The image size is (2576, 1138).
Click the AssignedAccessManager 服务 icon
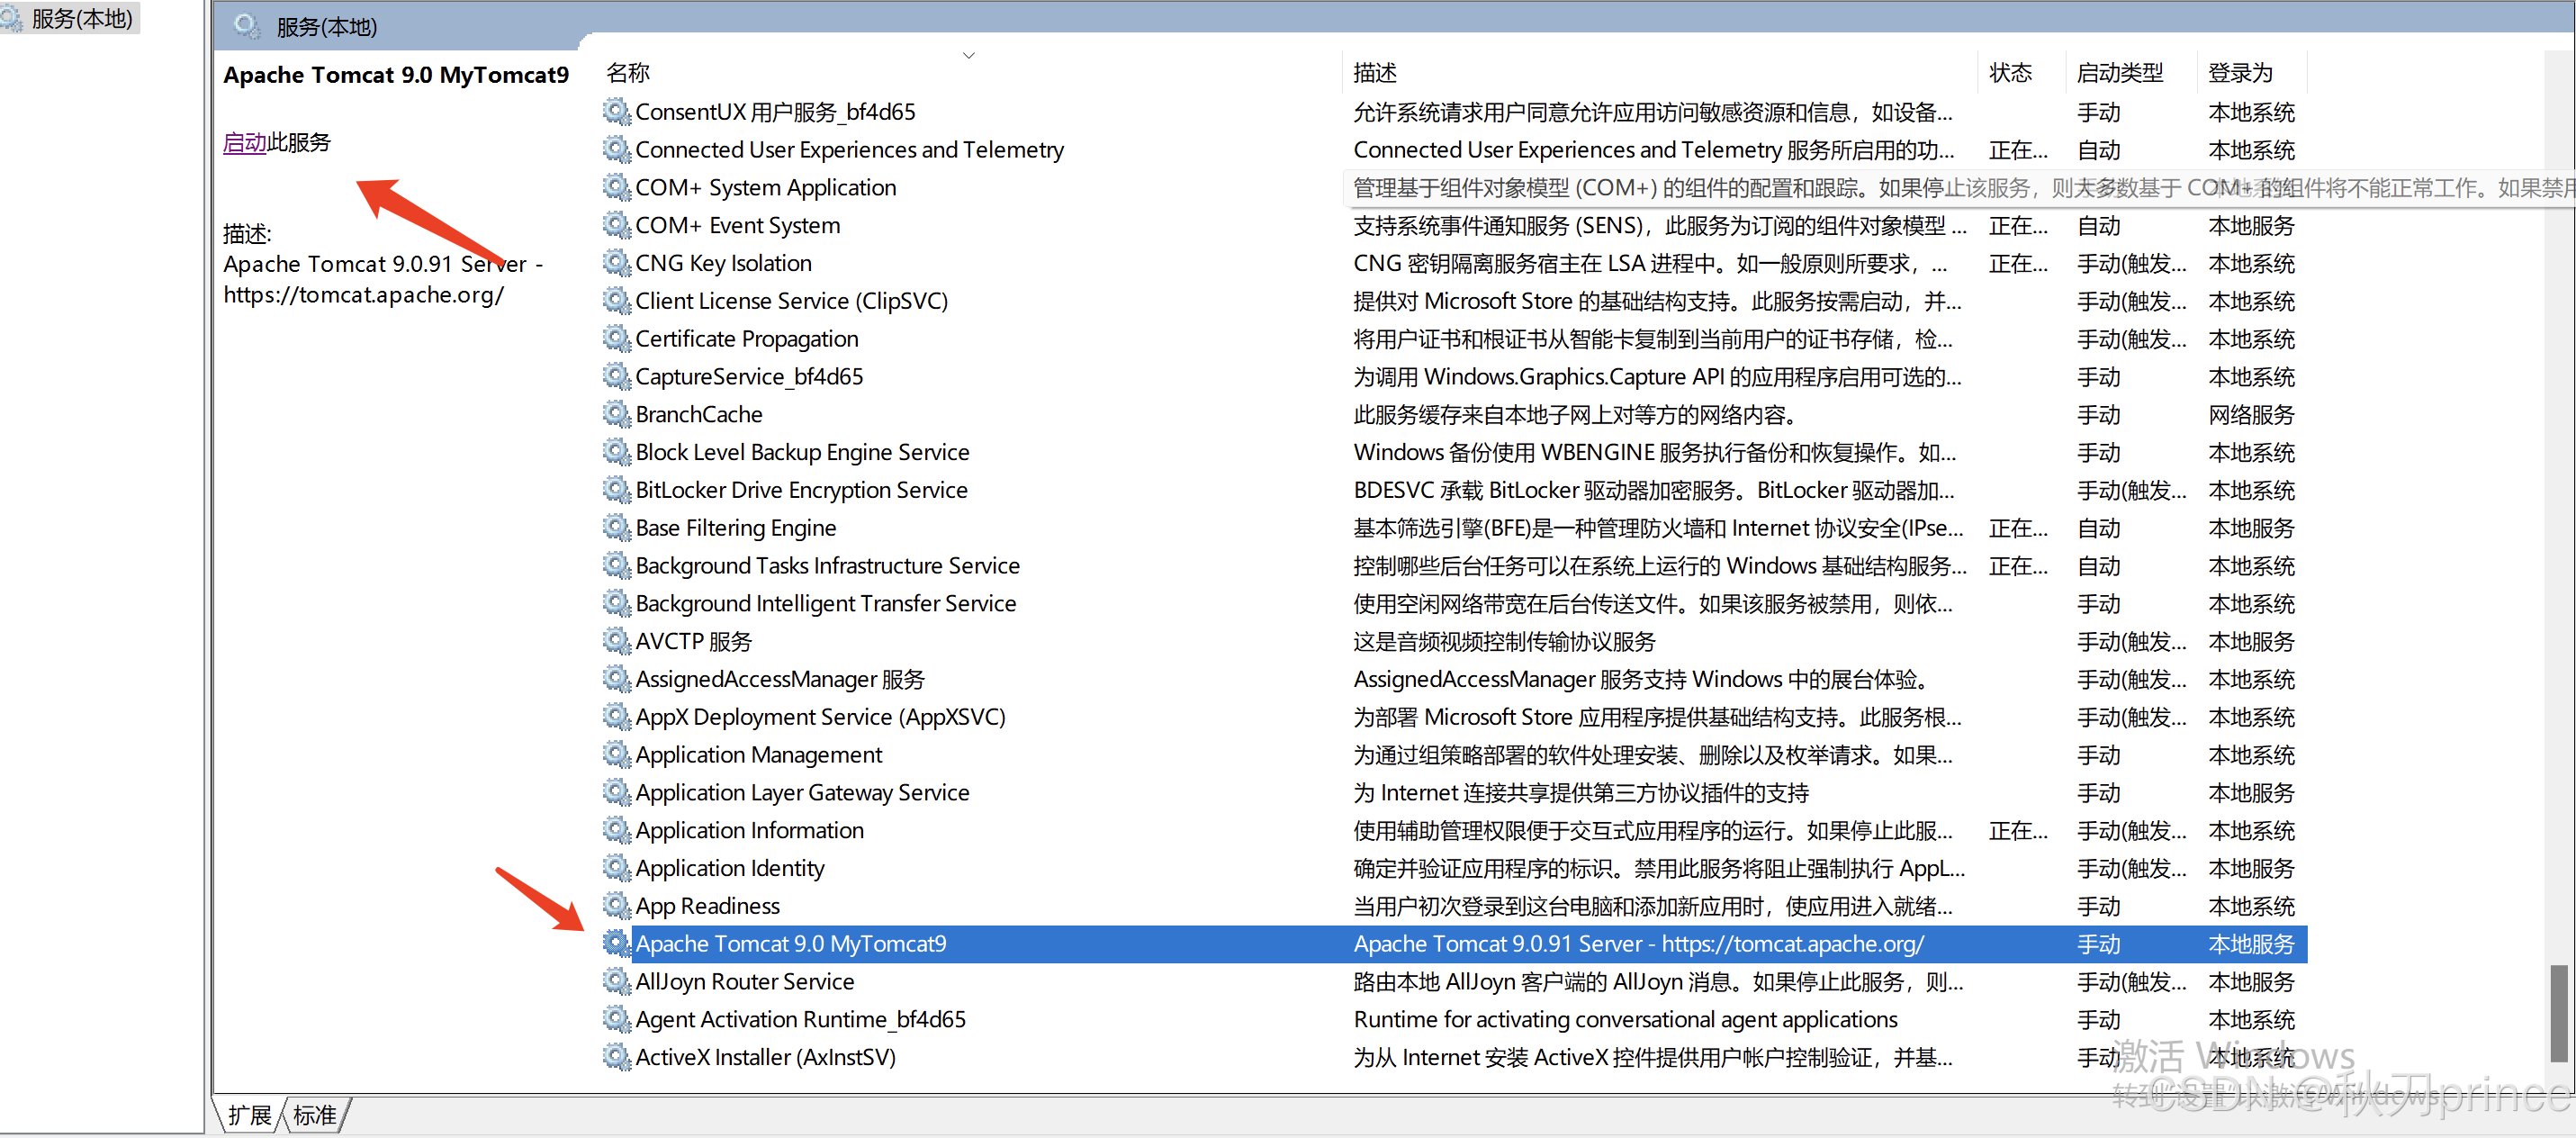617,678
